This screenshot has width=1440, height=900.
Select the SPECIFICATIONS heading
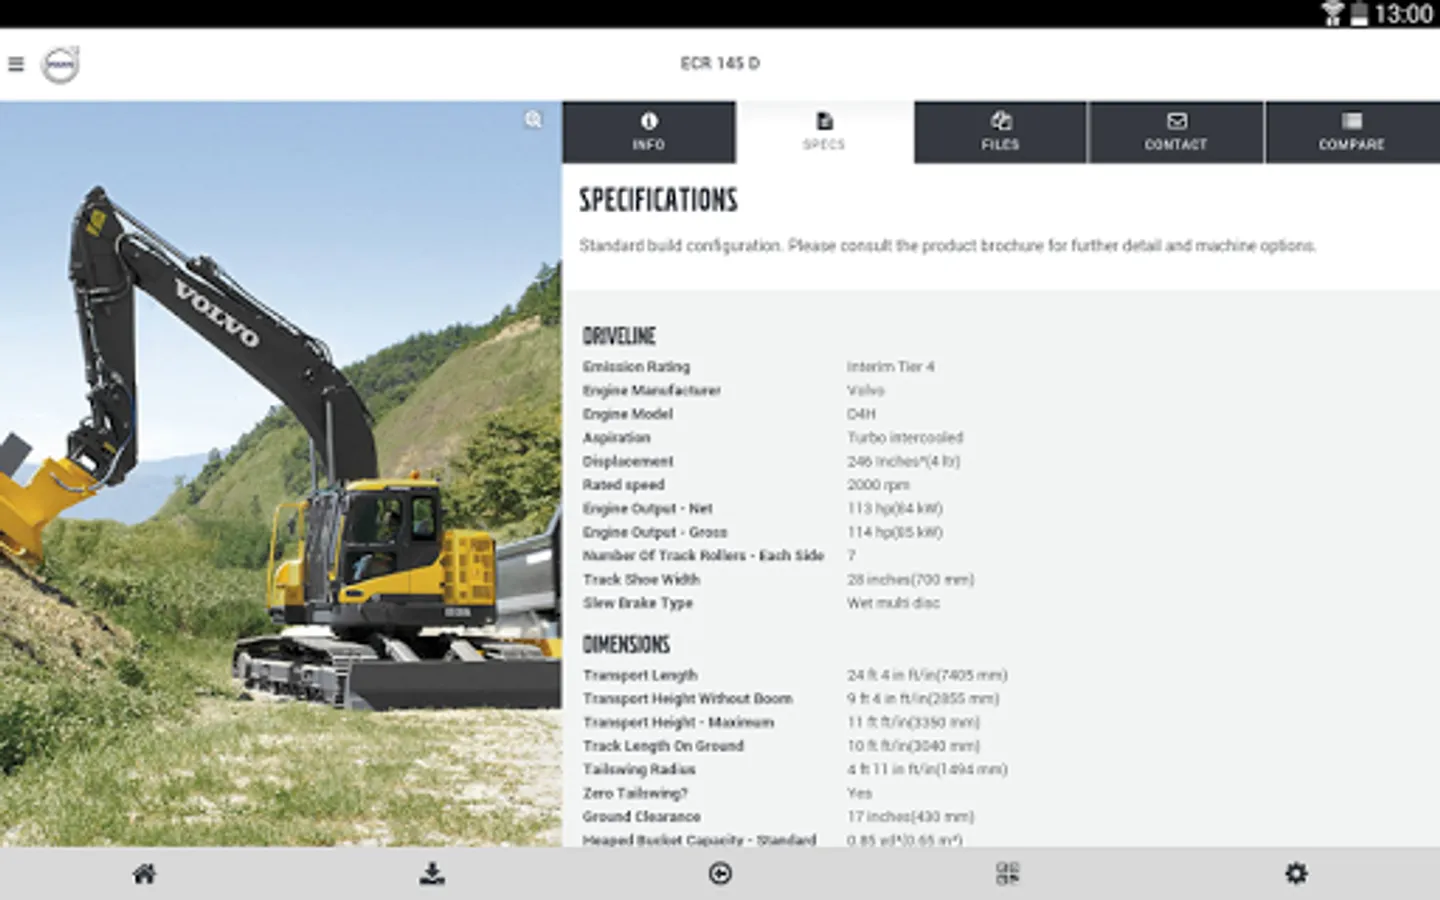658,200
